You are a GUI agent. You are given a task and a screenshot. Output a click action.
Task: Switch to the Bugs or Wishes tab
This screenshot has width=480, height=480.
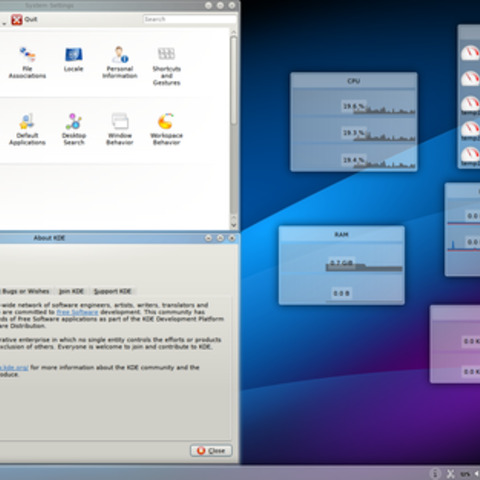(x=25, y=291)
